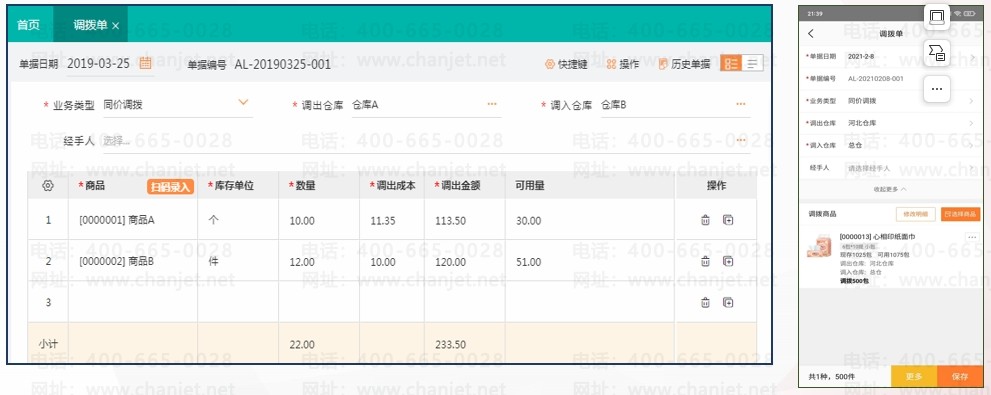Image resolution: width=991 pixels, height=395 pixels.
Task: Open mobile 业务类型 同价调拨 row
Action: click(891, 100)
